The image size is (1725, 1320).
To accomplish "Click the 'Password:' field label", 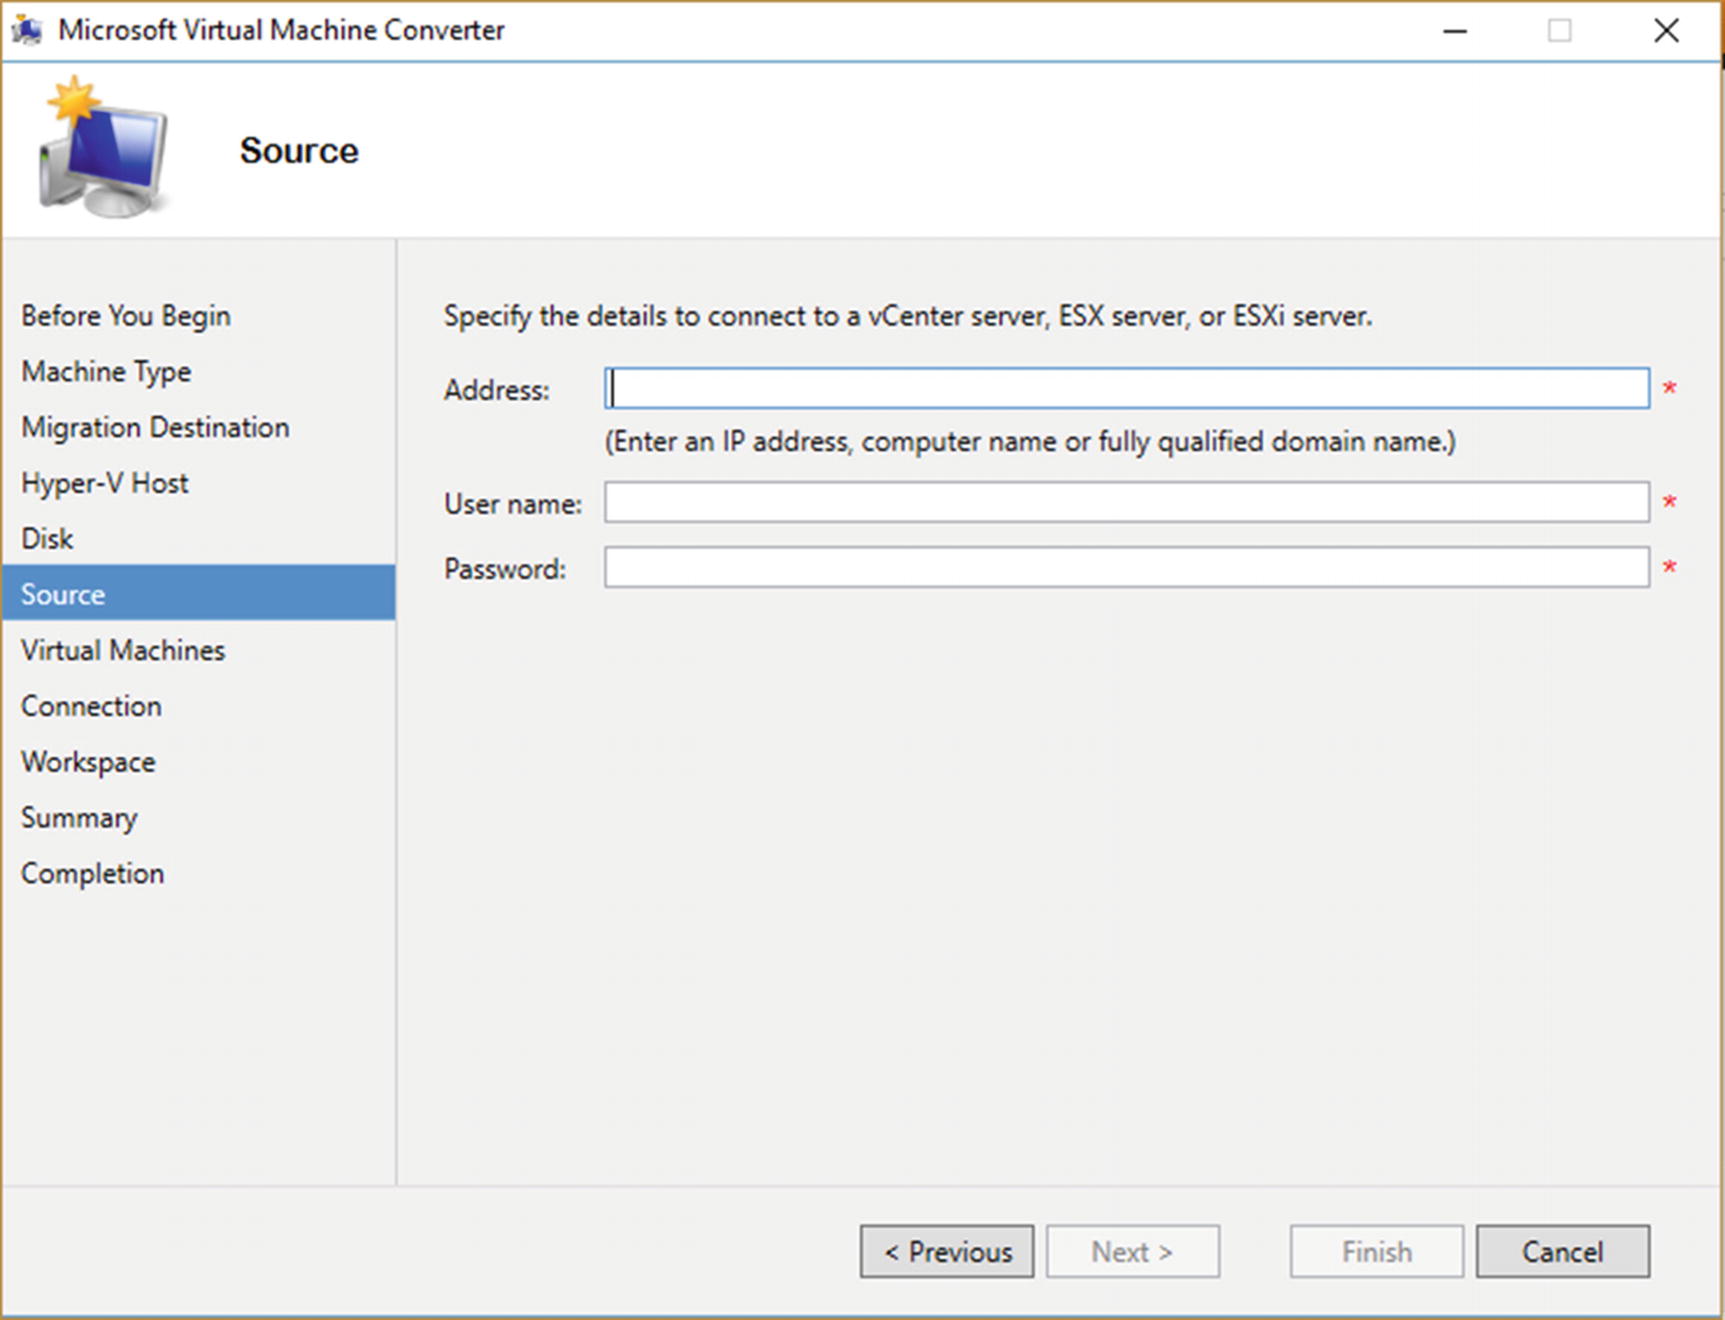I will coord(505,569).
